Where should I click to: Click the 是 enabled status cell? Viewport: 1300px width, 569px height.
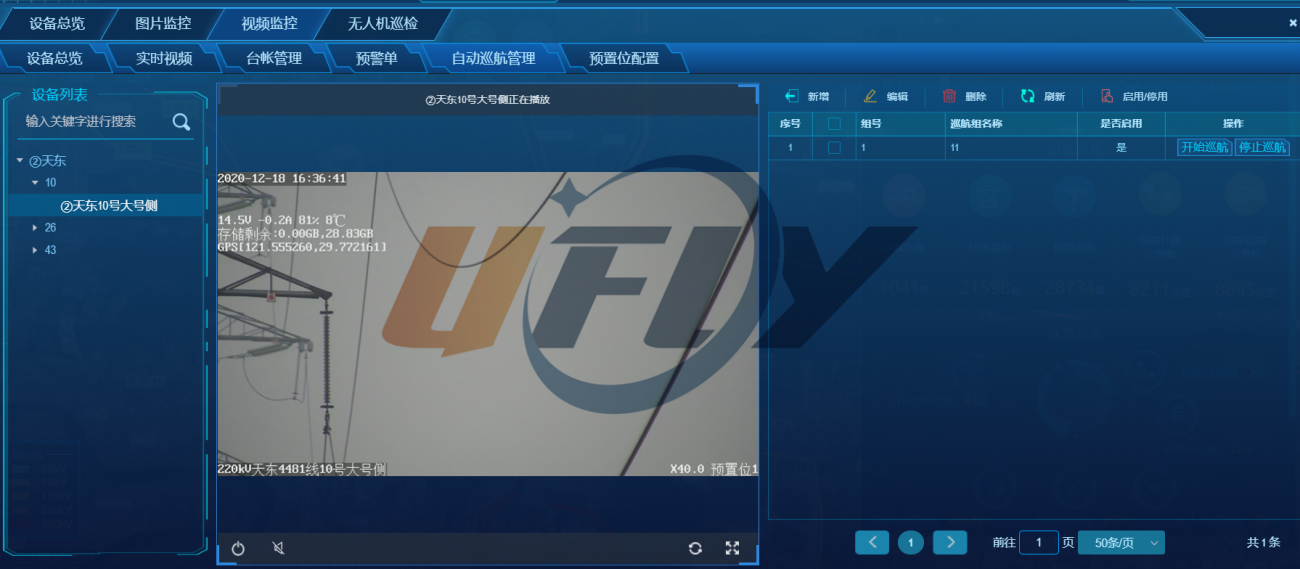(x=1121, y=147)
